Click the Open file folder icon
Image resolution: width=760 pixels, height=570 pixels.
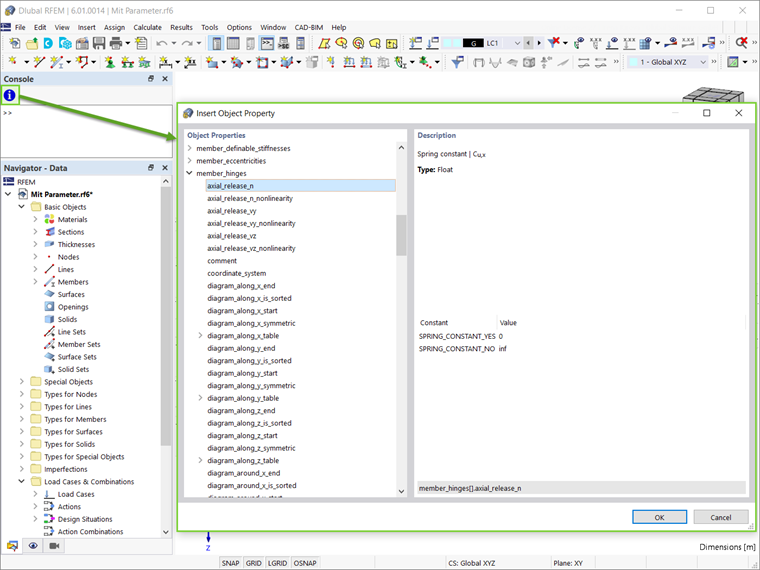[x=32, y=44]
